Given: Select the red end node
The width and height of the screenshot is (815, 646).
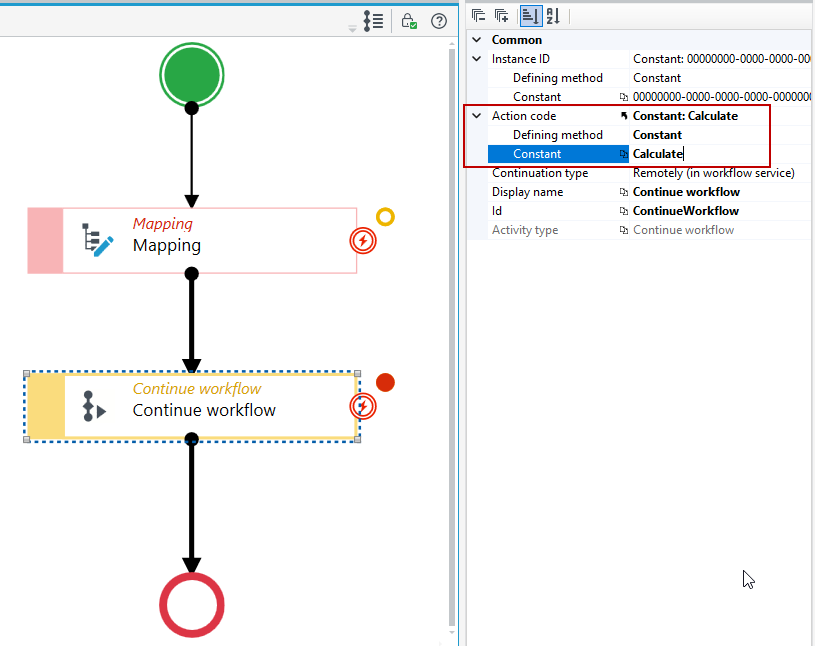Looking at the screenshot, I should tap(192, 605).
